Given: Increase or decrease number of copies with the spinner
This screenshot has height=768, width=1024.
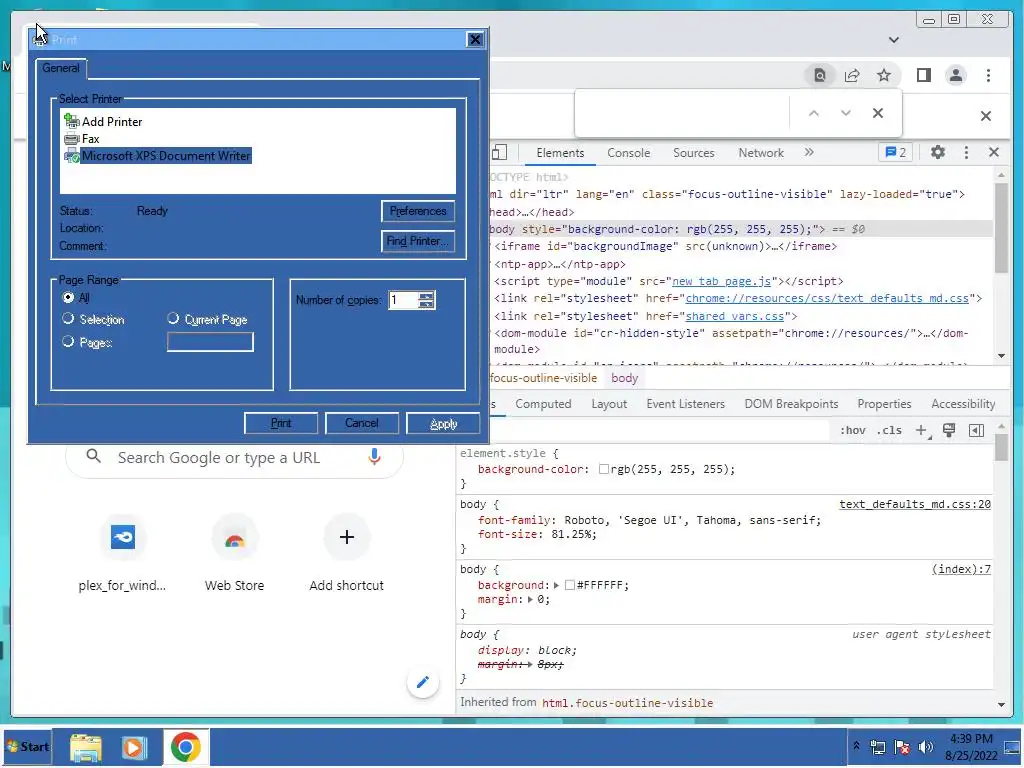Looking at the screenshot, I should (x=426, y=300).
